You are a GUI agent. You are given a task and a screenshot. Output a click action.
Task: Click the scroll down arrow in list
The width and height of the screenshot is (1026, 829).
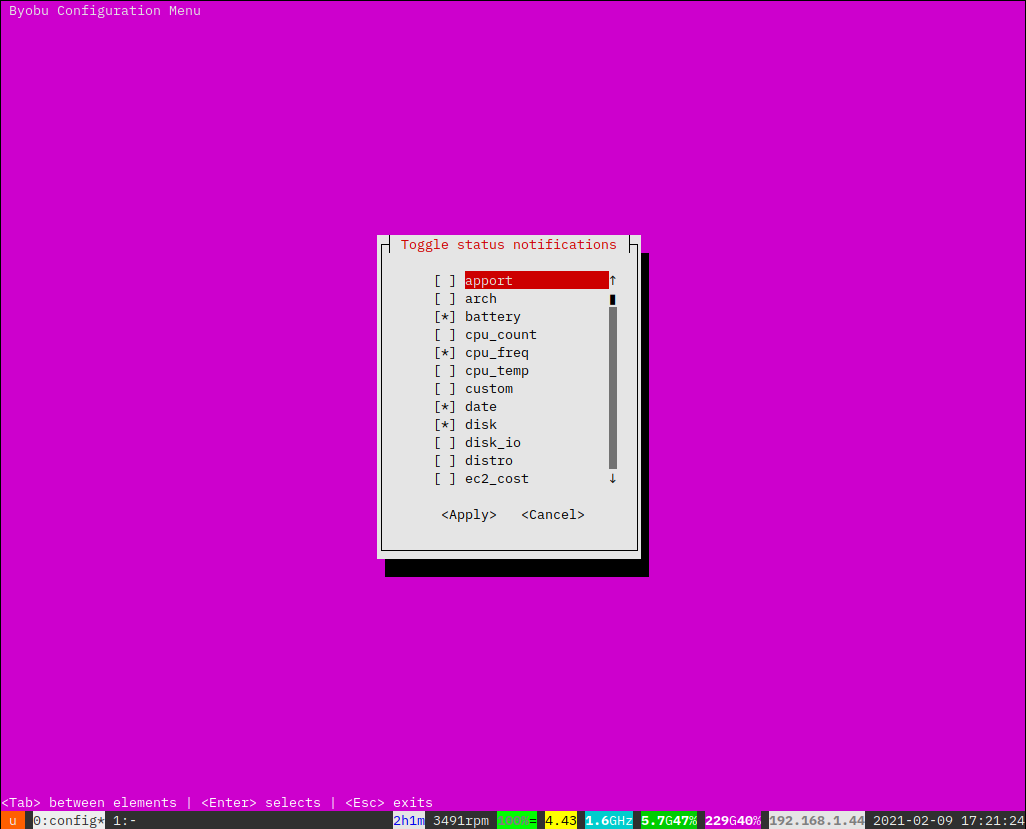612,479
